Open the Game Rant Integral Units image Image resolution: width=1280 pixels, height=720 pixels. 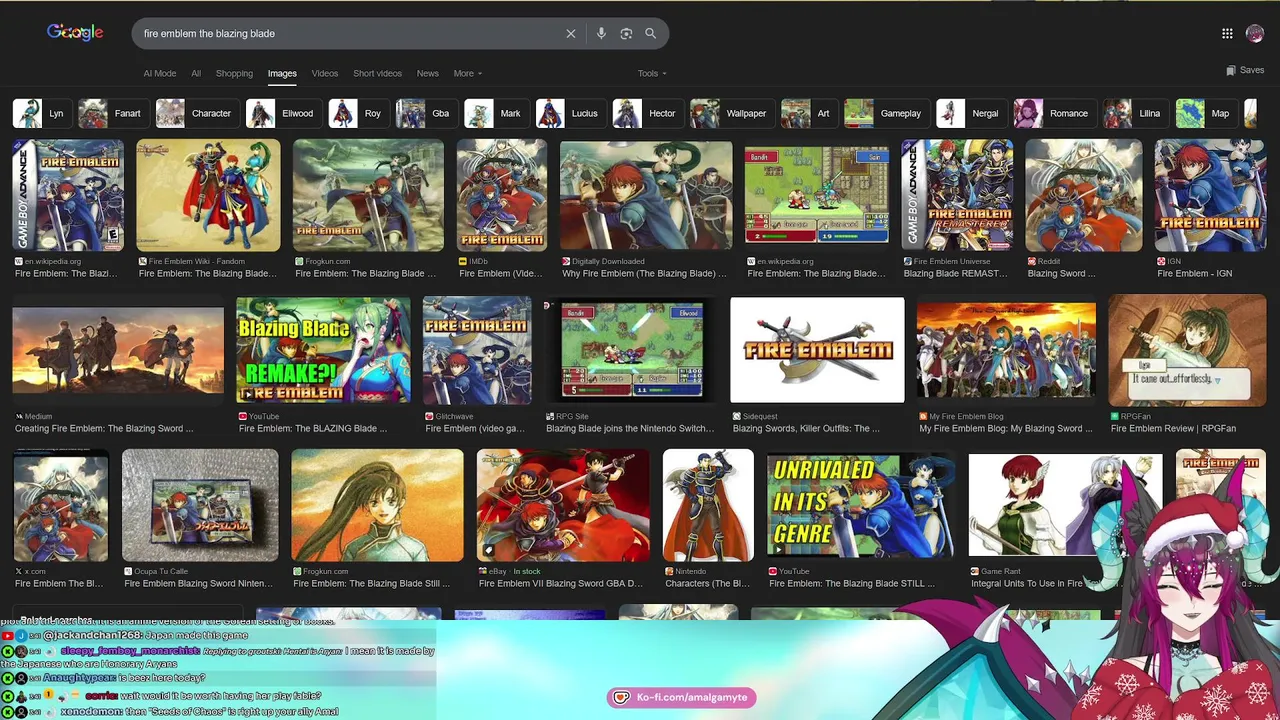(1065, 505)
